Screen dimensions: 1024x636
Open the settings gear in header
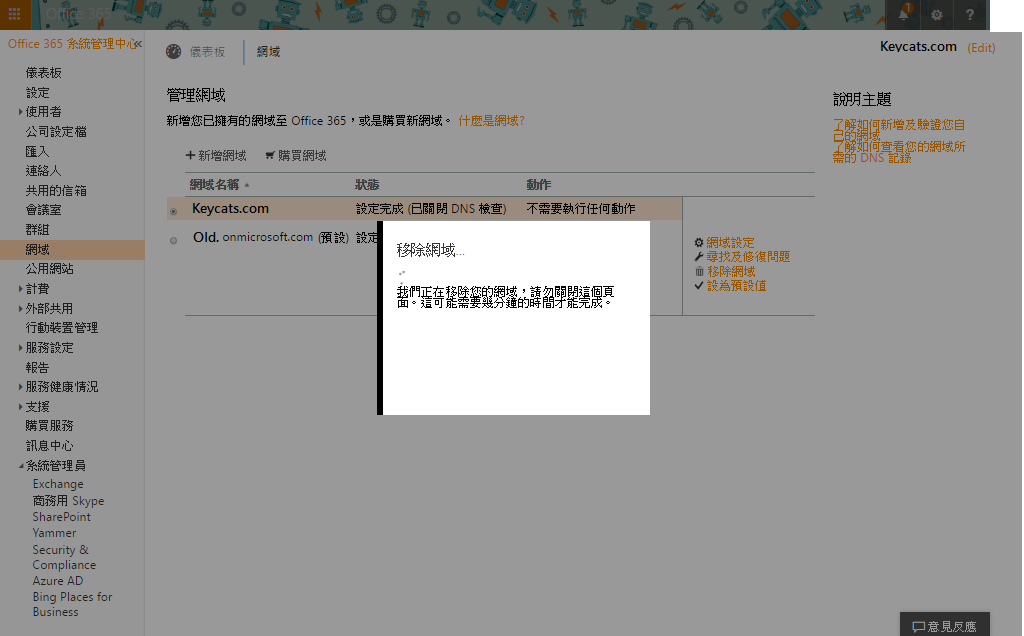point(936,14)
